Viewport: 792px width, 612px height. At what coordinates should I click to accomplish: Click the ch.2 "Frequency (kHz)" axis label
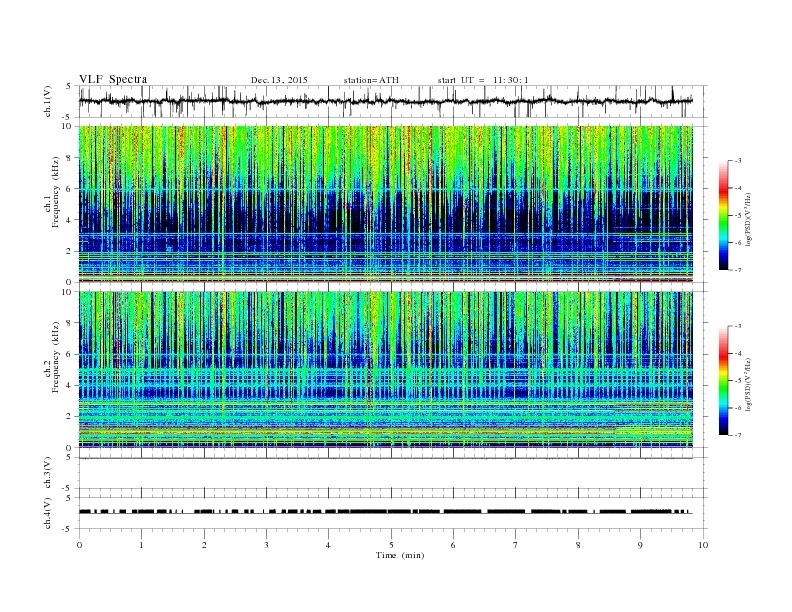(x=56, y=356)
